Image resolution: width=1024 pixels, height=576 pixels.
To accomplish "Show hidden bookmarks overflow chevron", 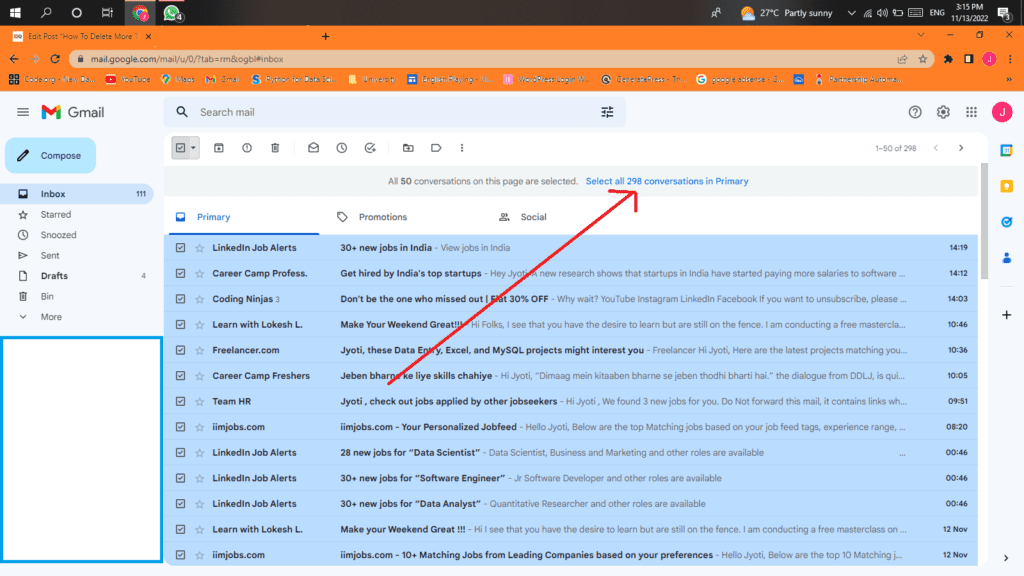I will pos(1009,79).
